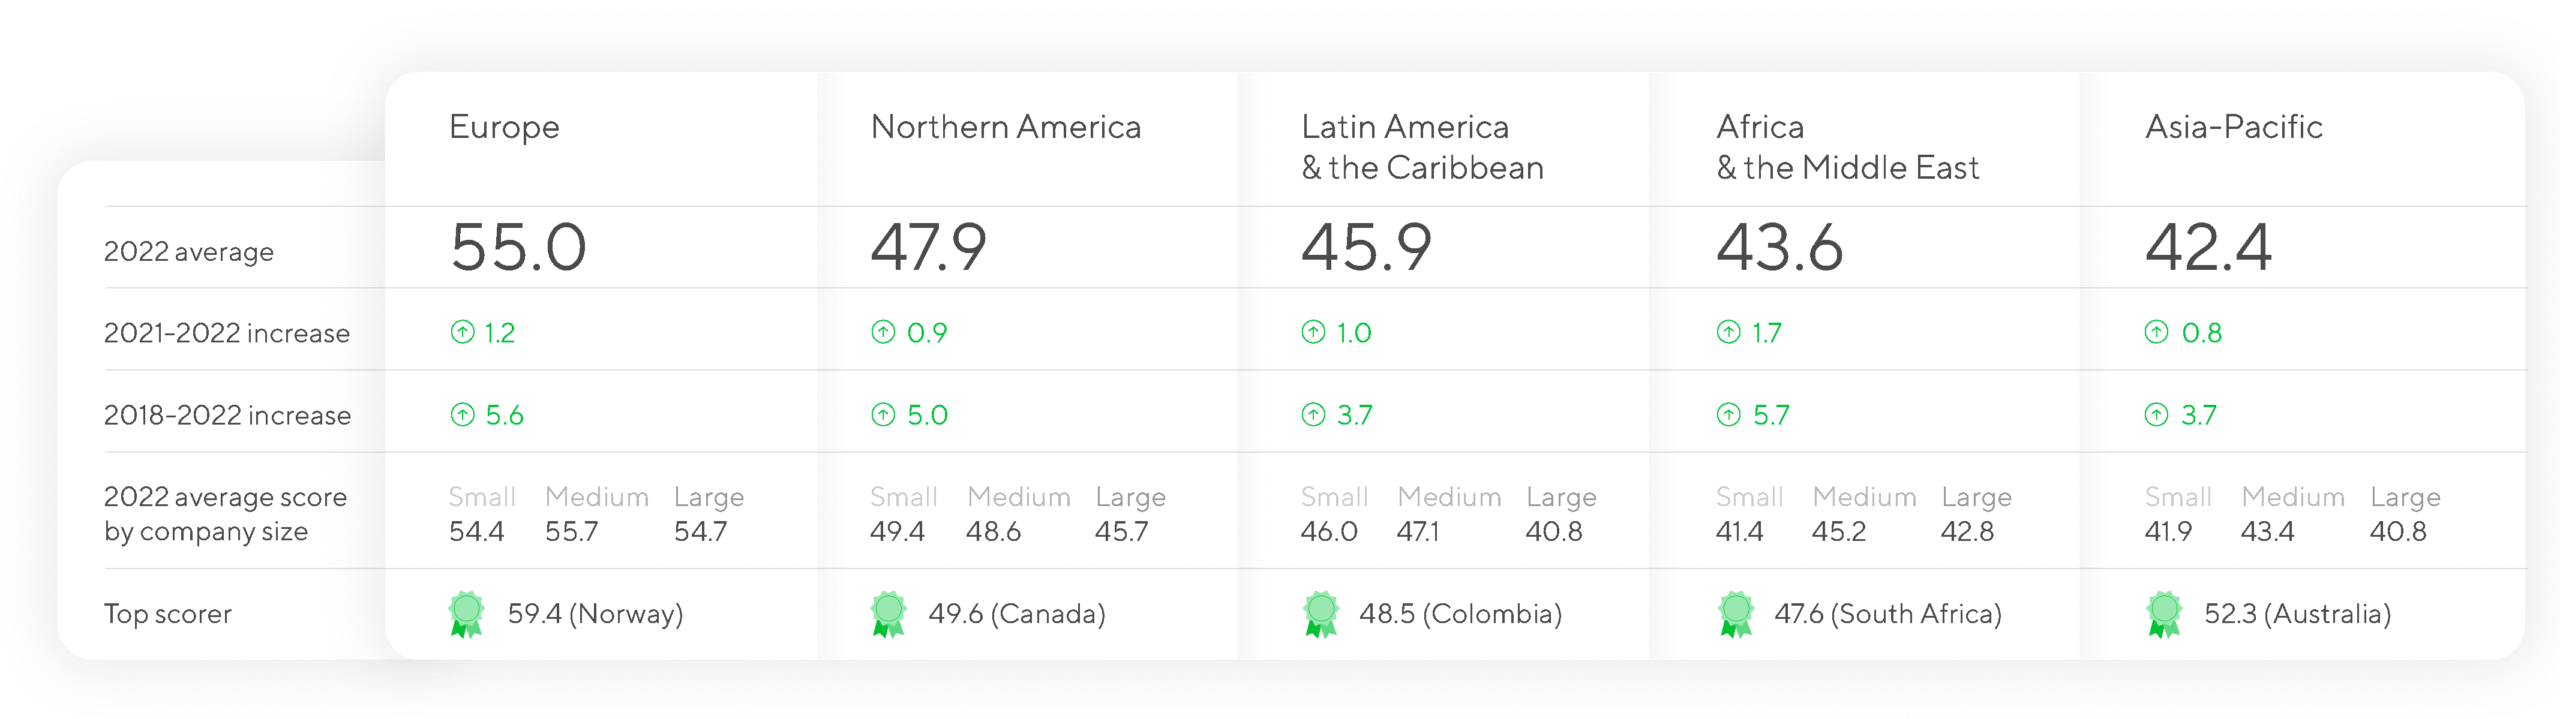This screenshot has width=2560, height=719.
Task: Select the Northern America column header
Action: point(1005,127)
